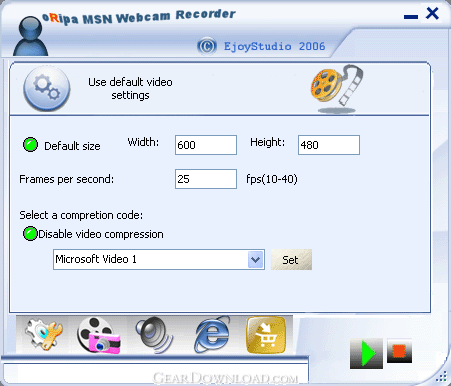Click the Set button for codec
This screenshot has width=451, height=386.
pos(291,260)
